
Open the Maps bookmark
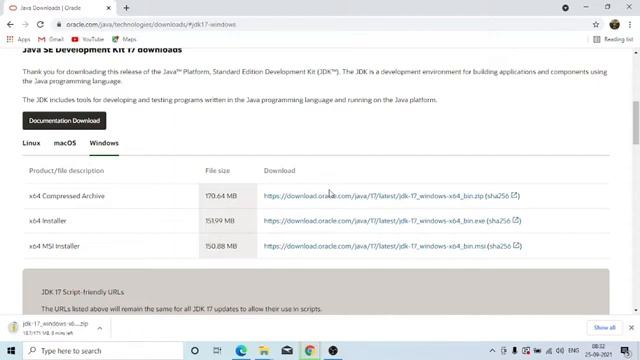124,39
